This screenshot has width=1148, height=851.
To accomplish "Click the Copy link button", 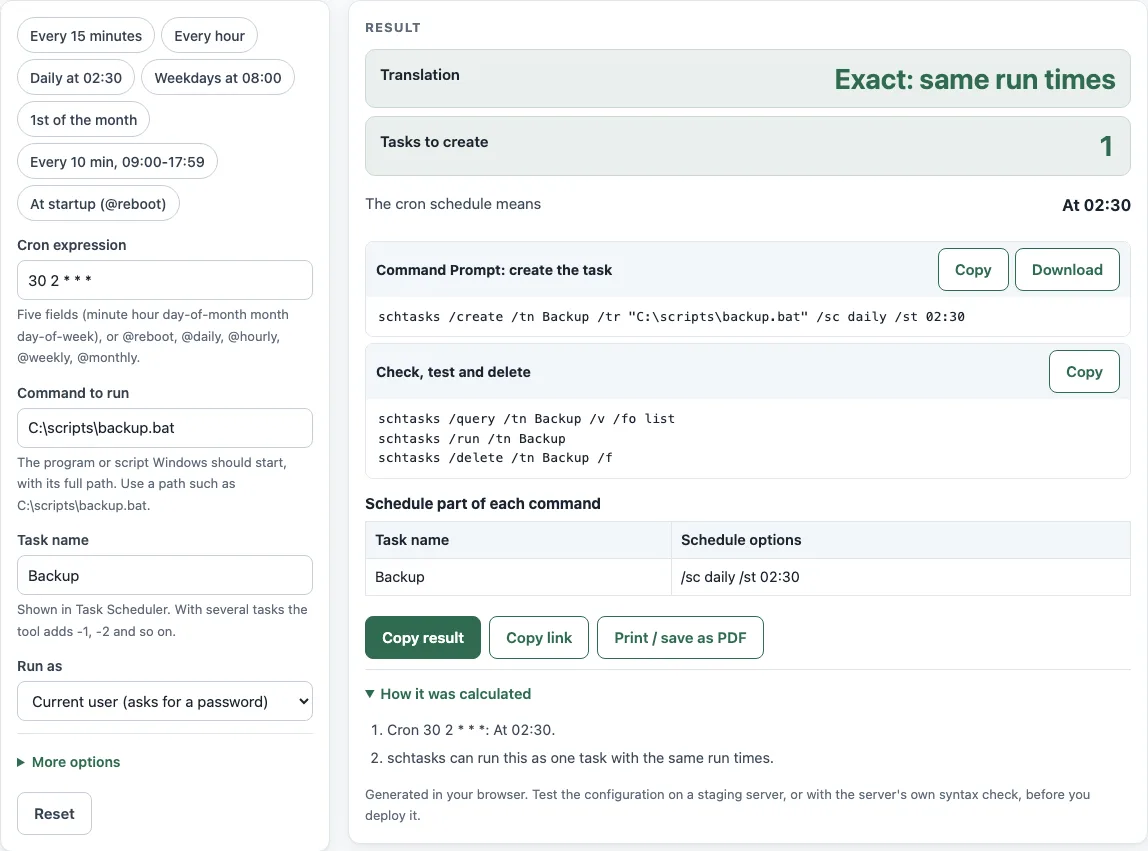I will click(x=539, y=637).
